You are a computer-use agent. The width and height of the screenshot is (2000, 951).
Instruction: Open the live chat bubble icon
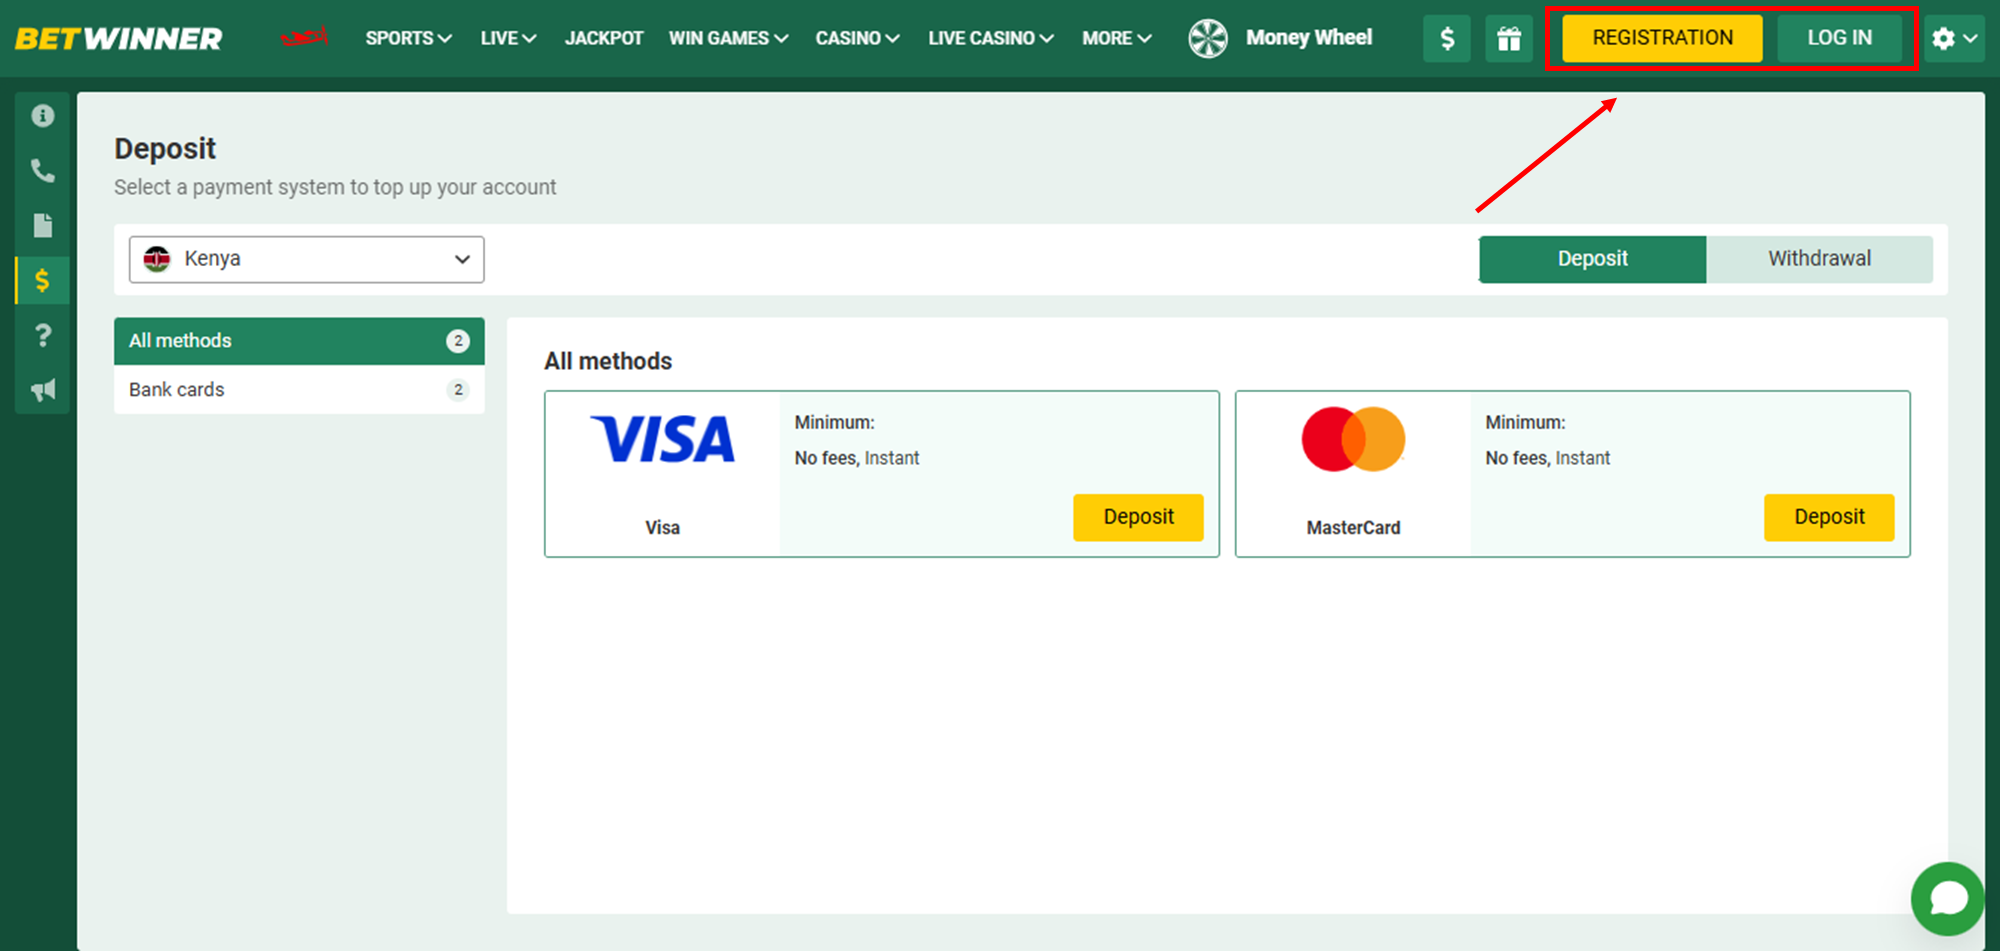(1947, 898)
